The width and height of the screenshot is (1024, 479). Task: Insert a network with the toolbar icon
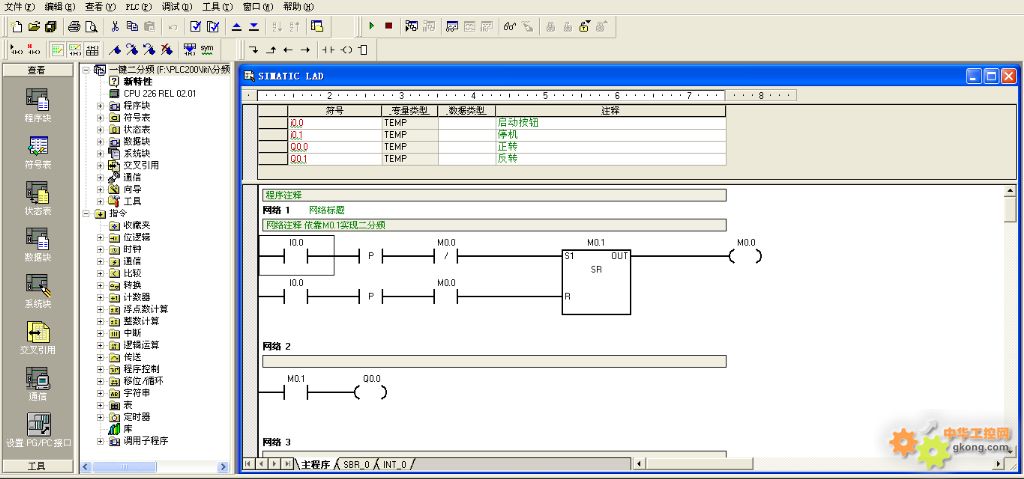[18, 50]
